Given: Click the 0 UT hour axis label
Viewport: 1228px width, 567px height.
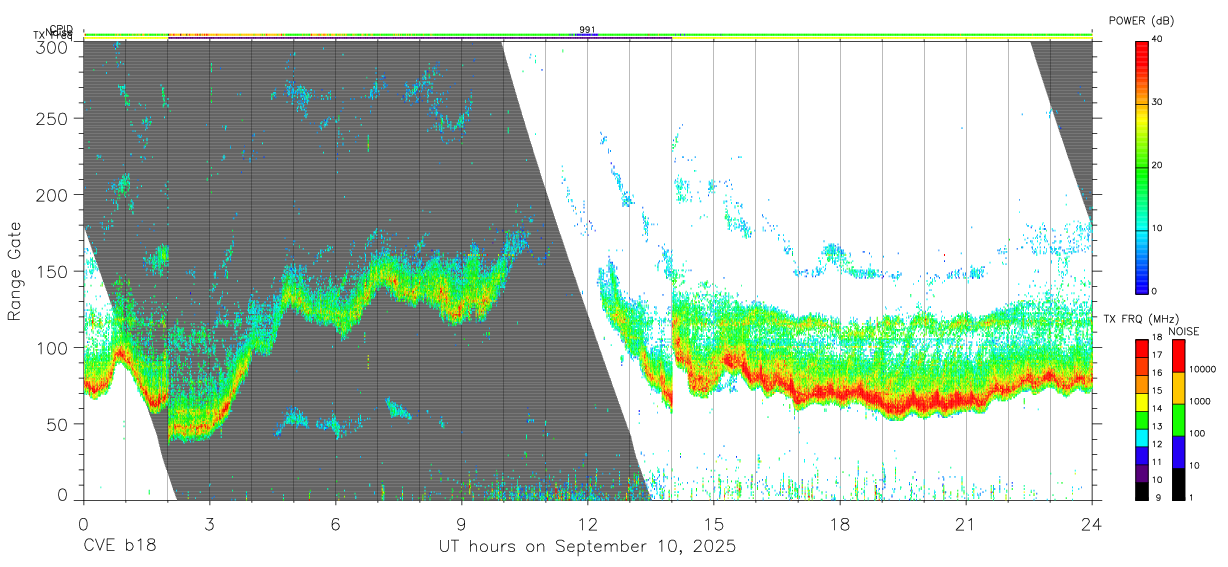Looking at the screenshot, I should [x=83, y=524].
